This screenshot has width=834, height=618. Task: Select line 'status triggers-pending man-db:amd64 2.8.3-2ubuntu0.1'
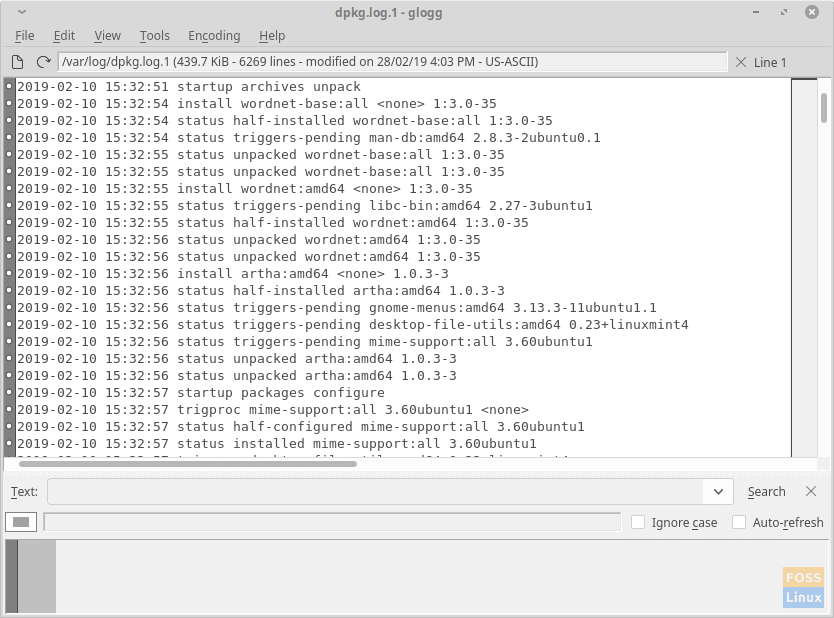308,137
